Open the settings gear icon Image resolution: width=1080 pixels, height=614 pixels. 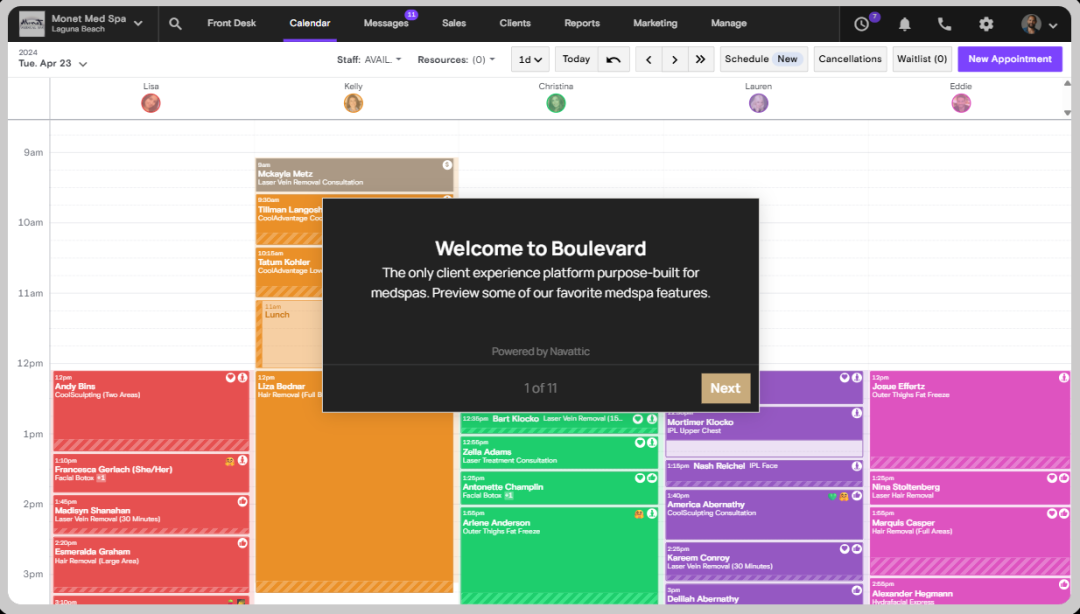[986, 24]
